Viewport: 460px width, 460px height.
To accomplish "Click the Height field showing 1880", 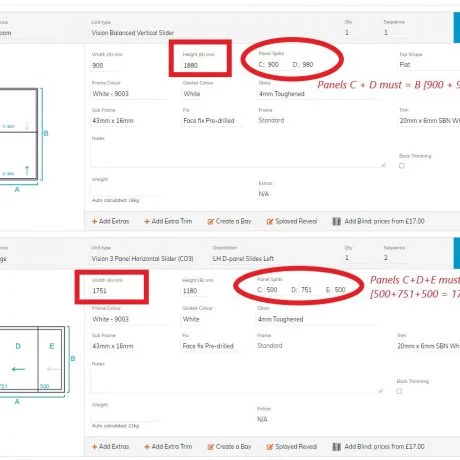I will coord(200,65).
